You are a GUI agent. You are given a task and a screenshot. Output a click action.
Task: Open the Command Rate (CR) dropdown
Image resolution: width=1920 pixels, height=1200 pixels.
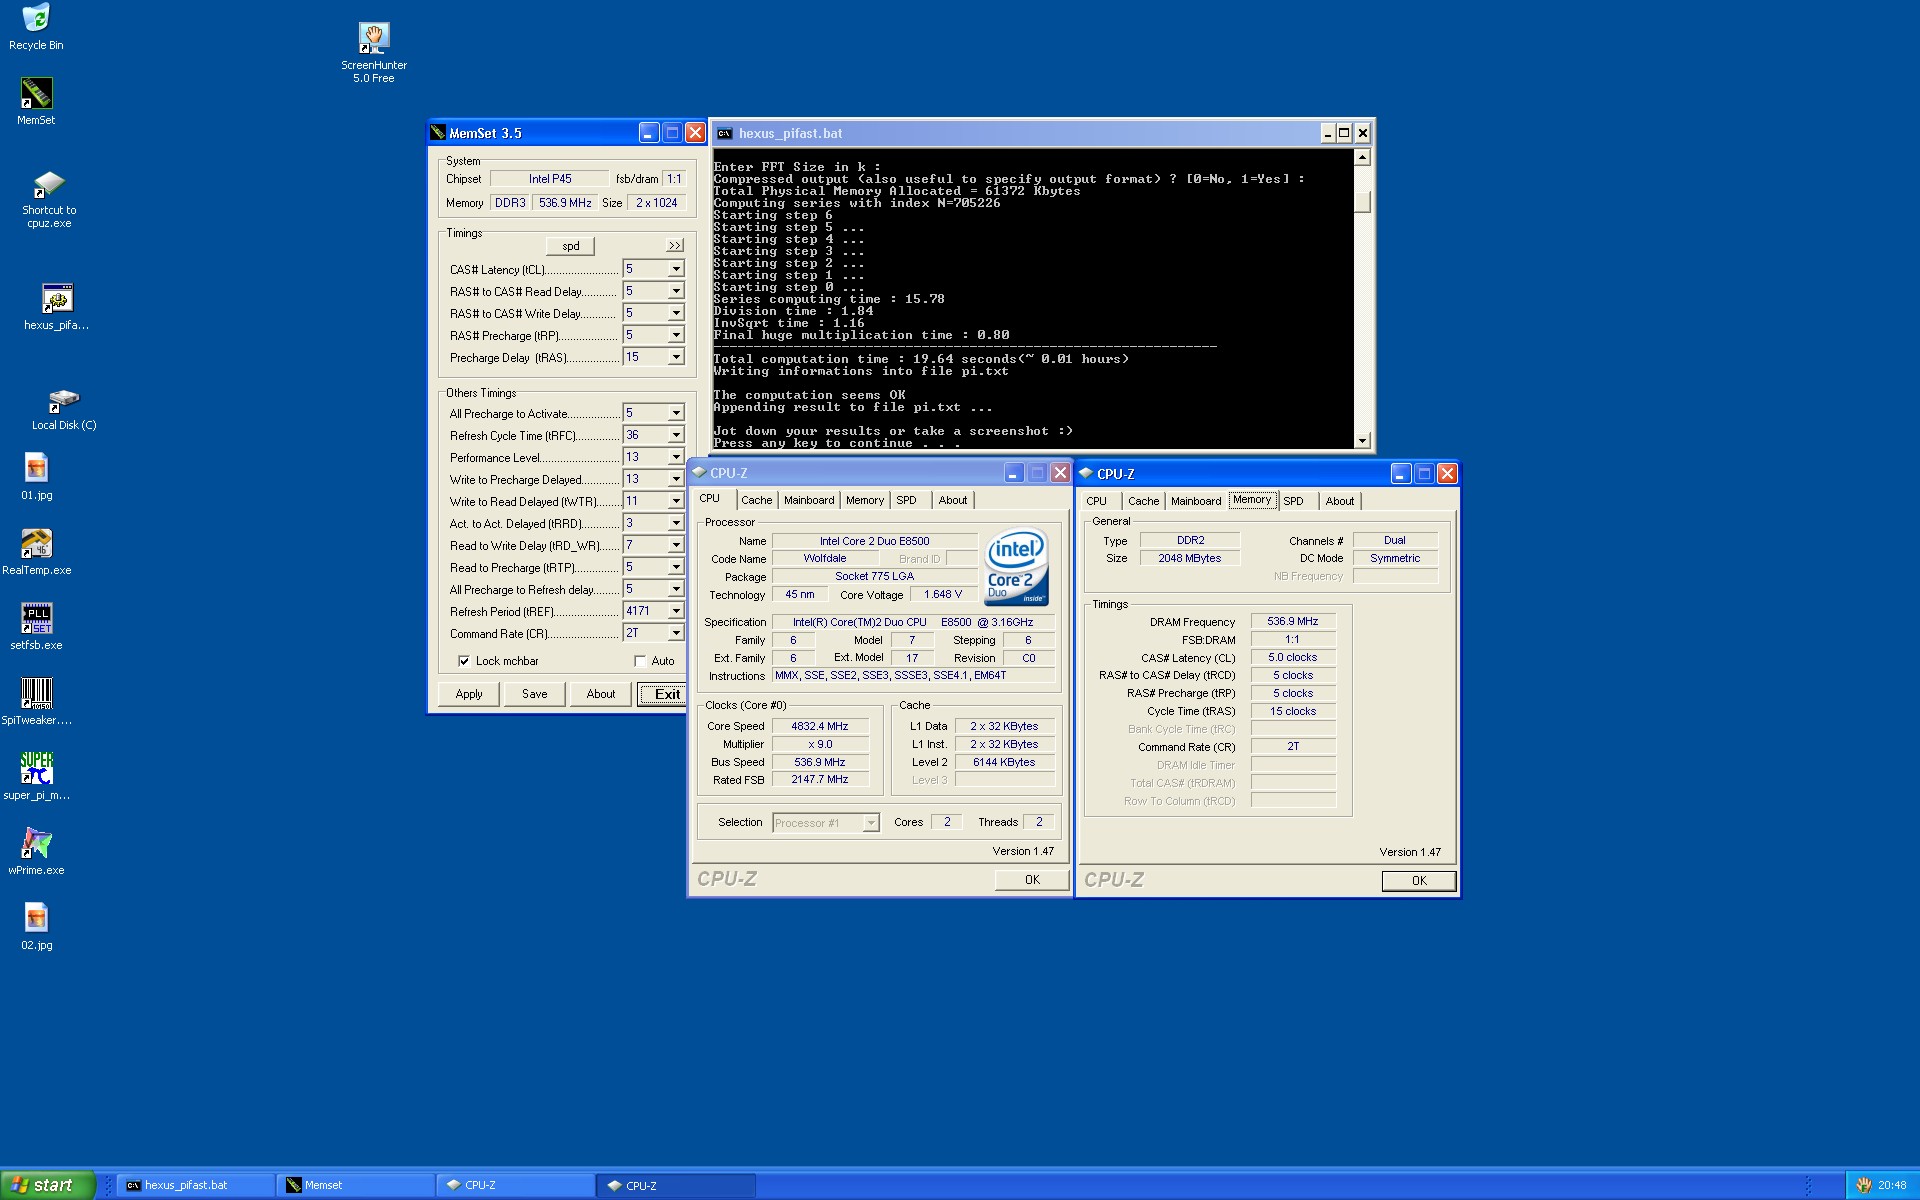point(676,633)
